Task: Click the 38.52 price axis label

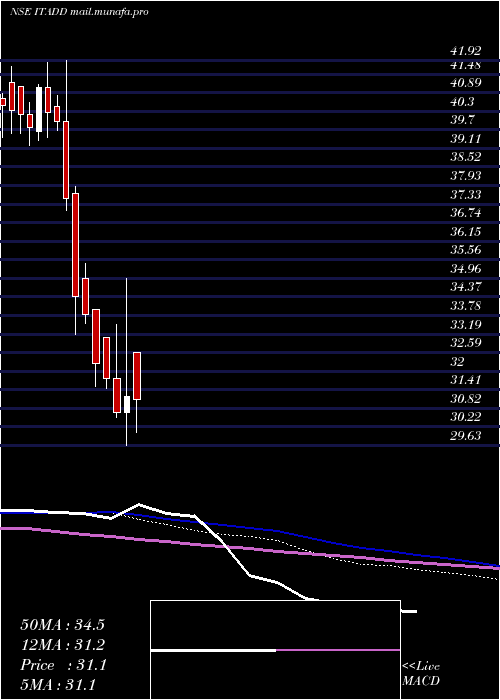Action: click(466, 157)
